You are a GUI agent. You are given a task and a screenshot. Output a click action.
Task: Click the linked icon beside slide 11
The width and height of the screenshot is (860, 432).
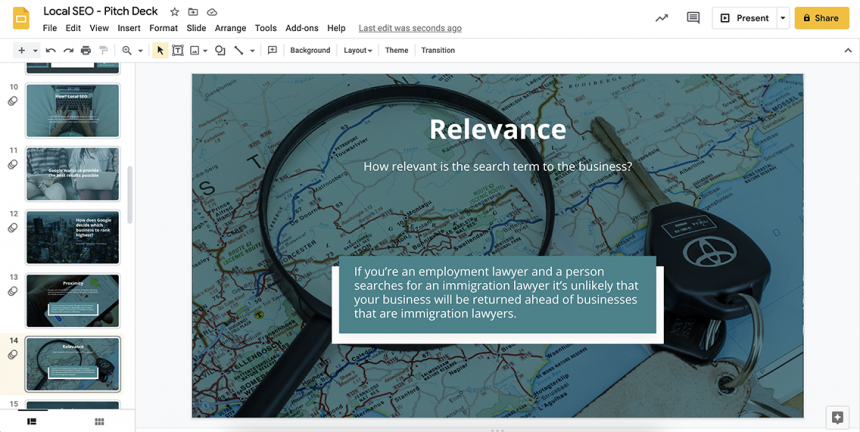pyautogui.click(x=13, y=164)
